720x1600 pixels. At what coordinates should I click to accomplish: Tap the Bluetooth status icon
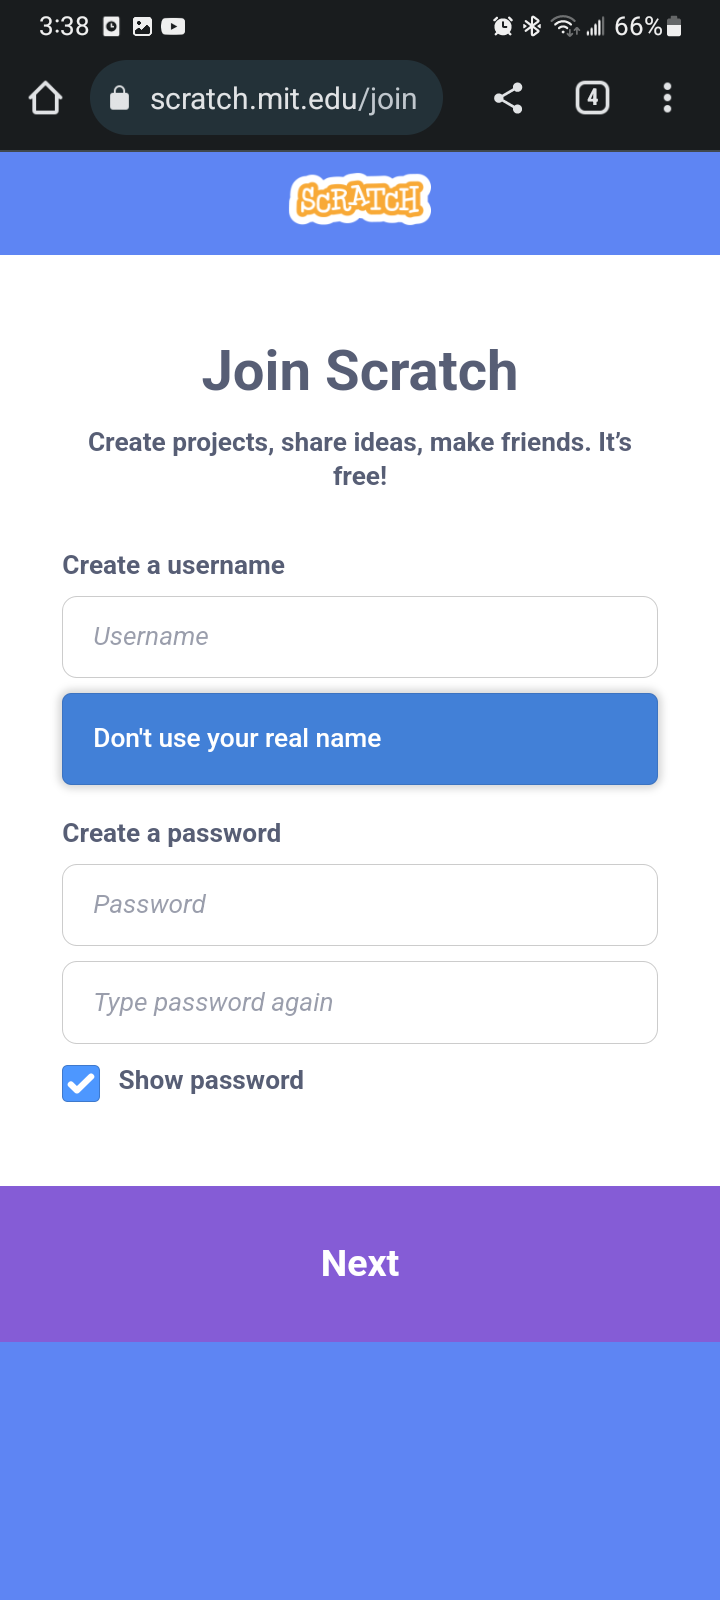coord(532,27)
